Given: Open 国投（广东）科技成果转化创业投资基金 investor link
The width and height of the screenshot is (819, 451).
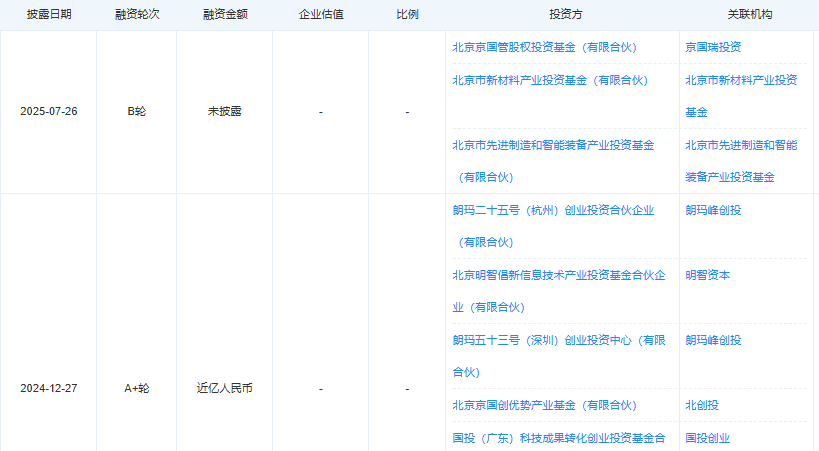Looking at the screenshot, I should tap(559, 438).
